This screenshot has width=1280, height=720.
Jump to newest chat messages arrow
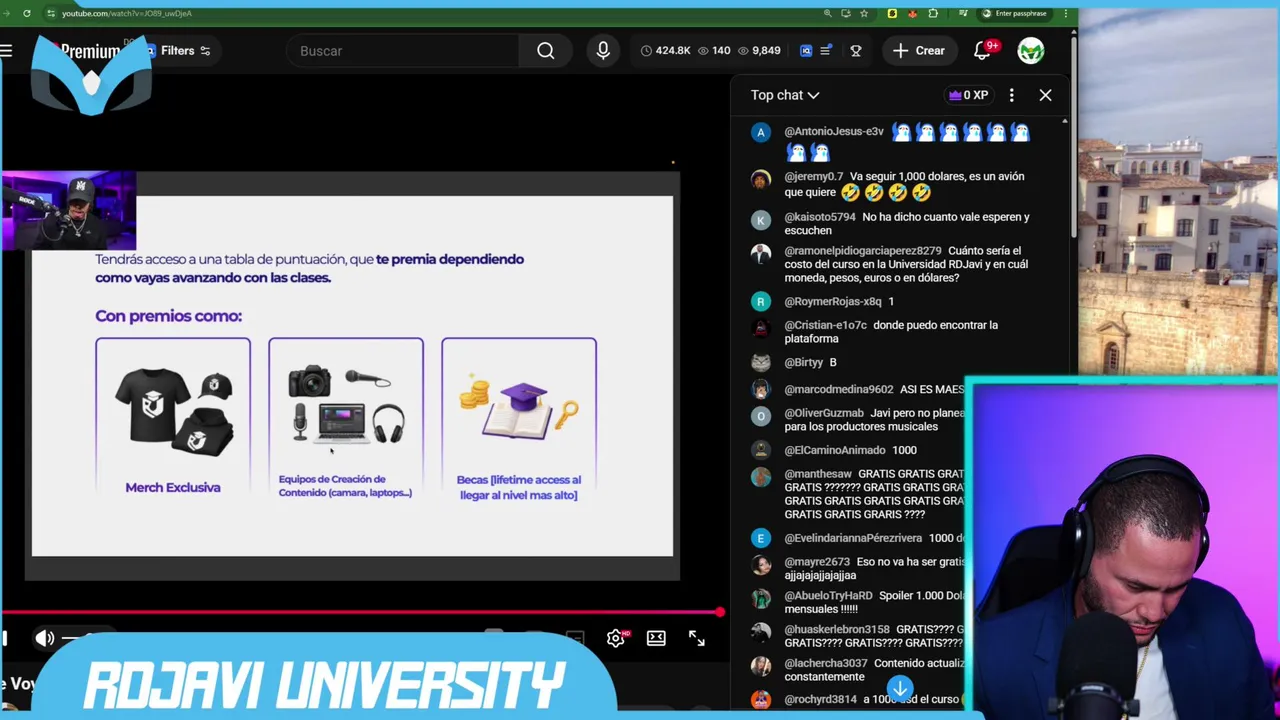coord(900,688)
